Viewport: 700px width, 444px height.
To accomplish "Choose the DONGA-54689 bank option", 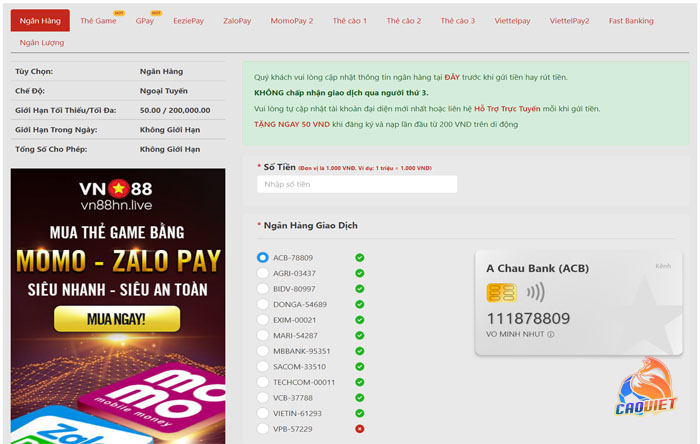I will 262,304.
